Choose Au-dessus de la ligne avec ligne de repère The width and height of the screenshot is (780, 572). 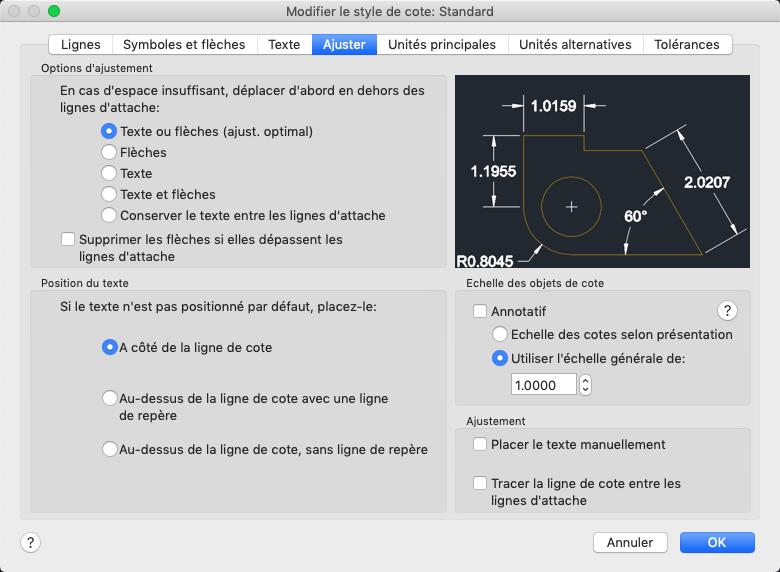[109, 398]
